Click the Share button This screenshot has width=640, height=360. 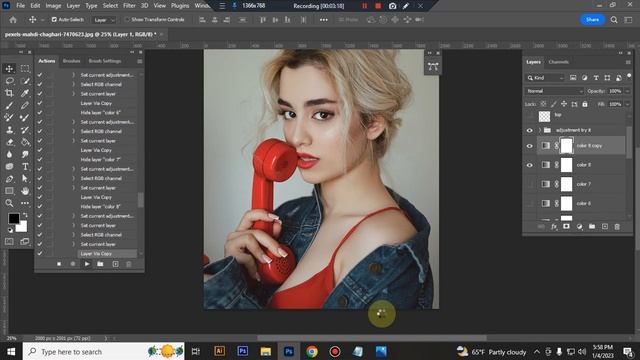click(592, 20)
